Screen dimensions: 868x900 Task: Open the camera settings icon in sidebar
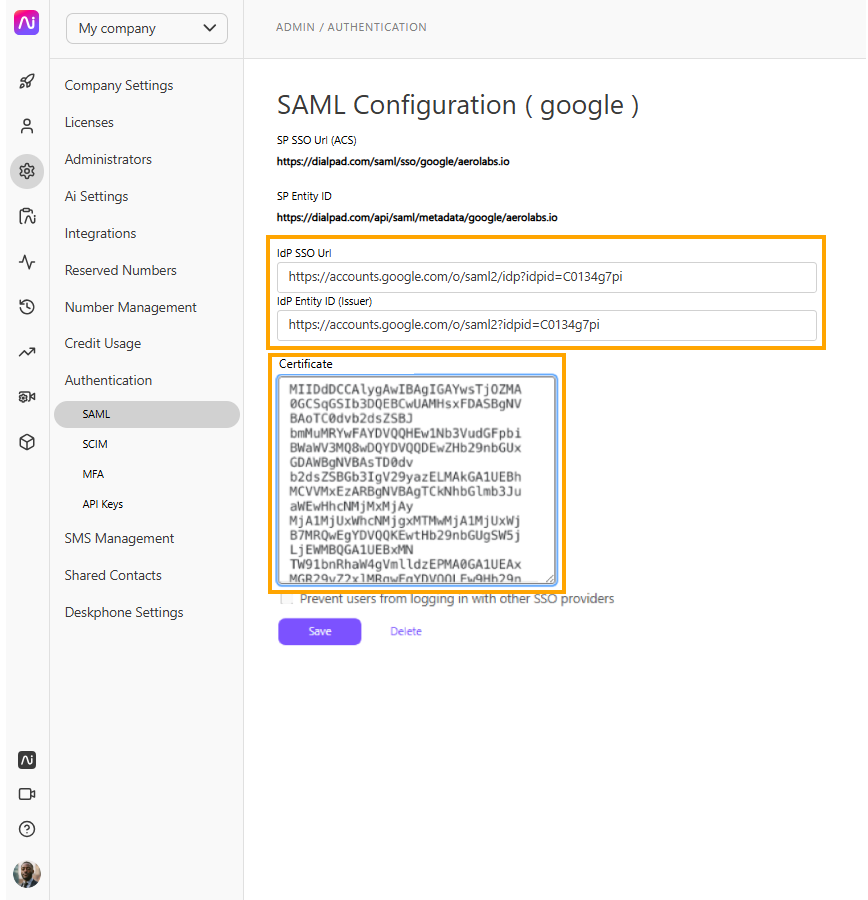coord(27,397)
